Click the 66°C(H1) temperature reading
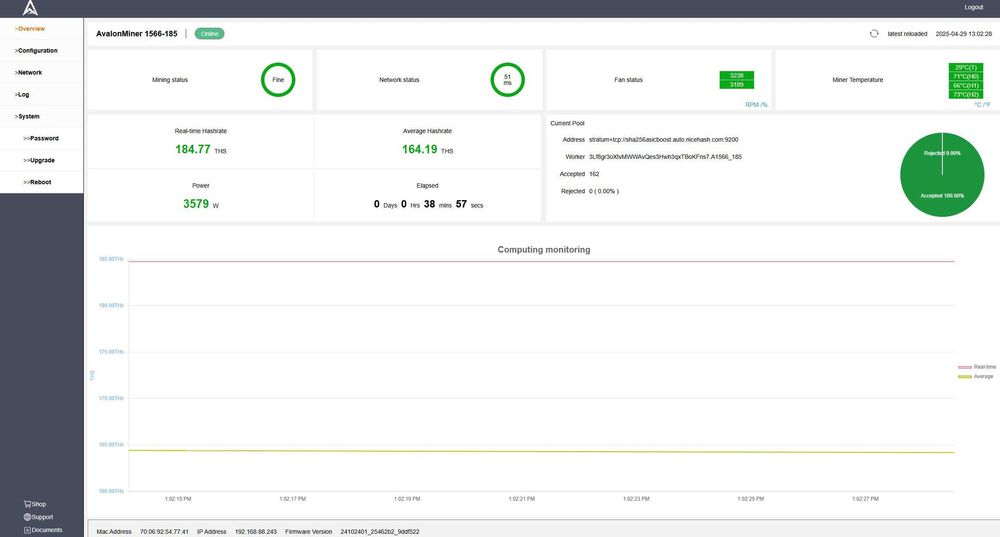The image size is (1000, 537). click(x=966, y=85)
